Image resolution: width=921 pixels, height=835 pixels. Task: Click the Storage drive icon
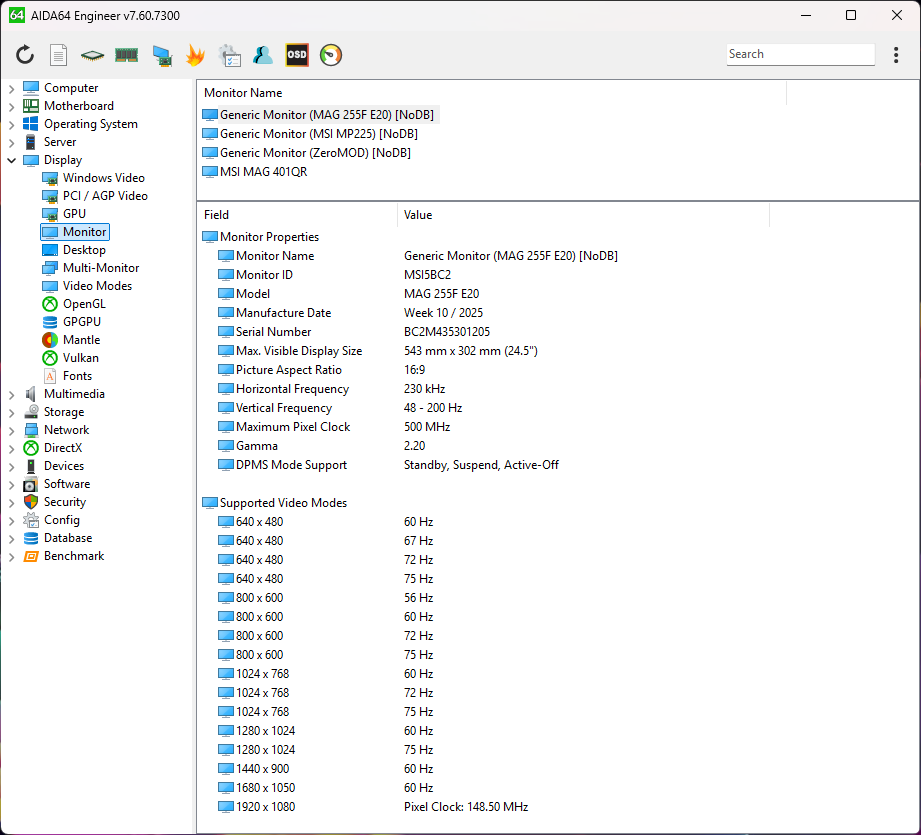[x=31, y=412]
